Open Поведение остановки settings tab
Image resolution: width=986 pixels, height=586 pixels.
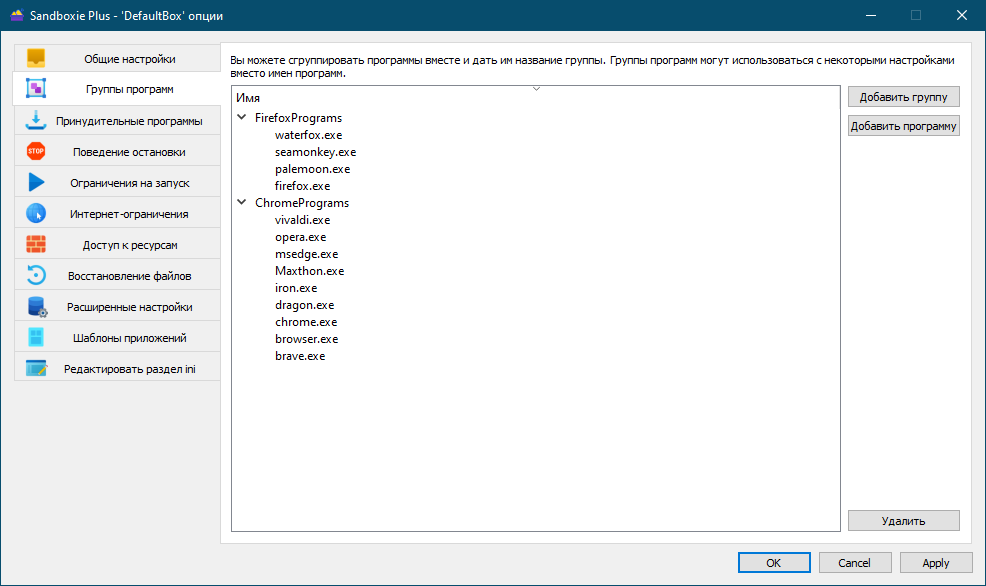tap(117, 152)
